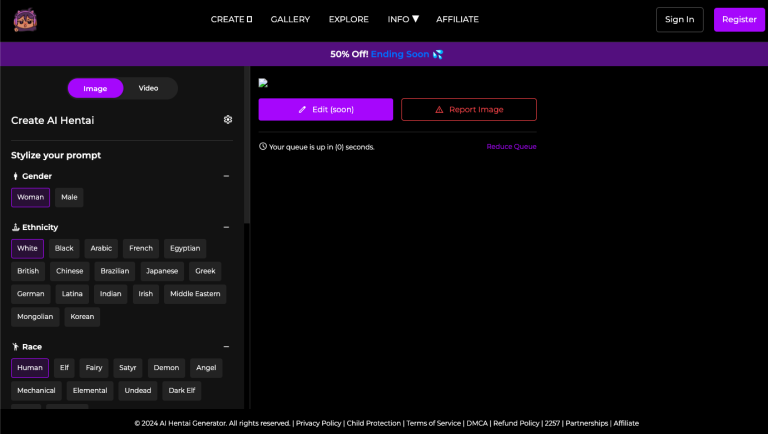Click the broken image placeholder icon
Viewport: 768px width, 434px height.
(263, 83)
